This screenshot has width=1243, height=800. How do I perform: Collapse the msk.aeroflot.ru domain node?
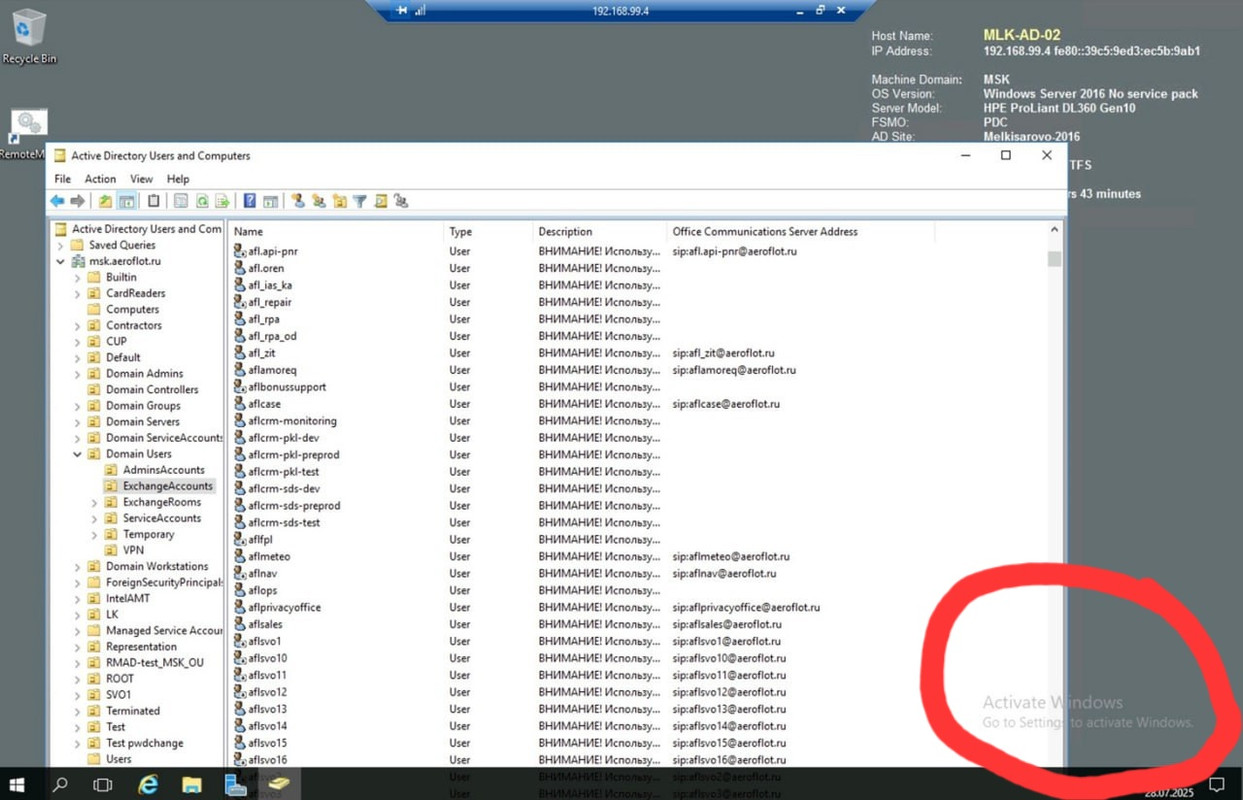[x=61, y=261]
